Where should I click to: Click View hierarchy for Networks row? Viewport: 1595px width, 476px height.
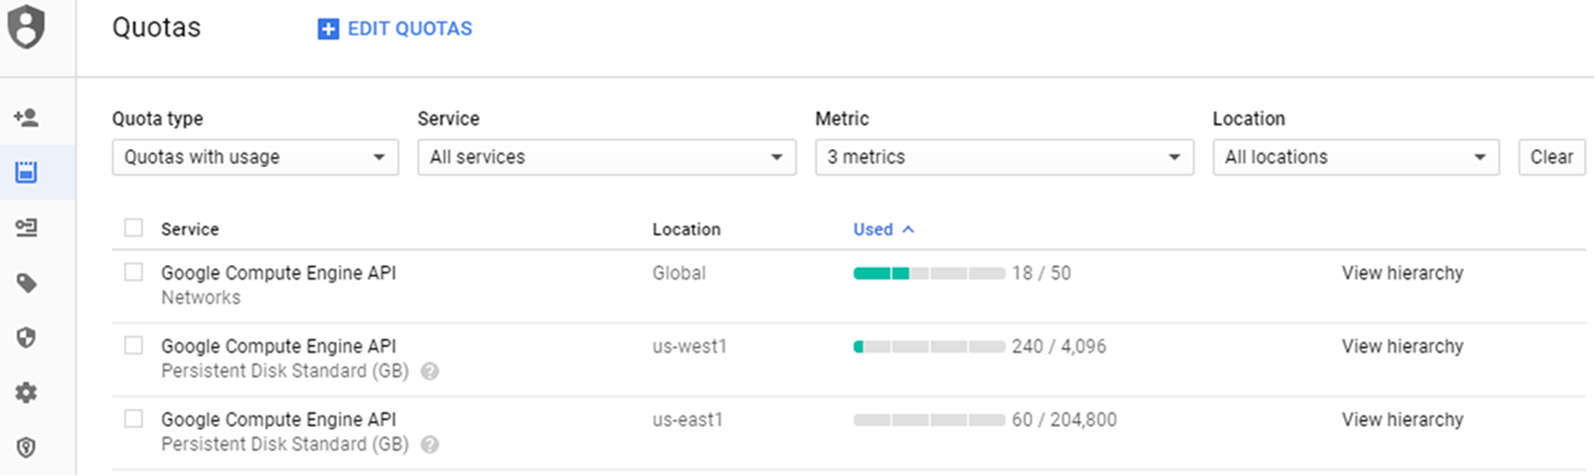(x=1402, y=273)
